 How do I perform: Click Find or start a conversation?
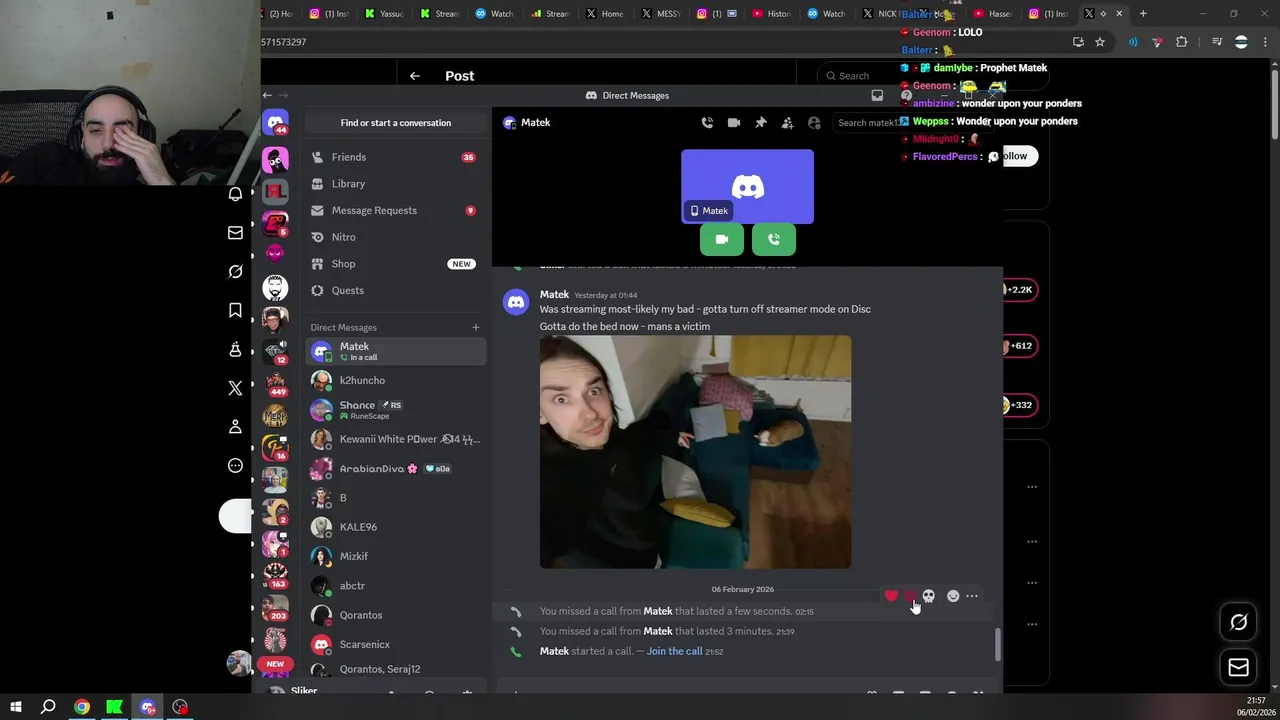[x=396, y=123]
